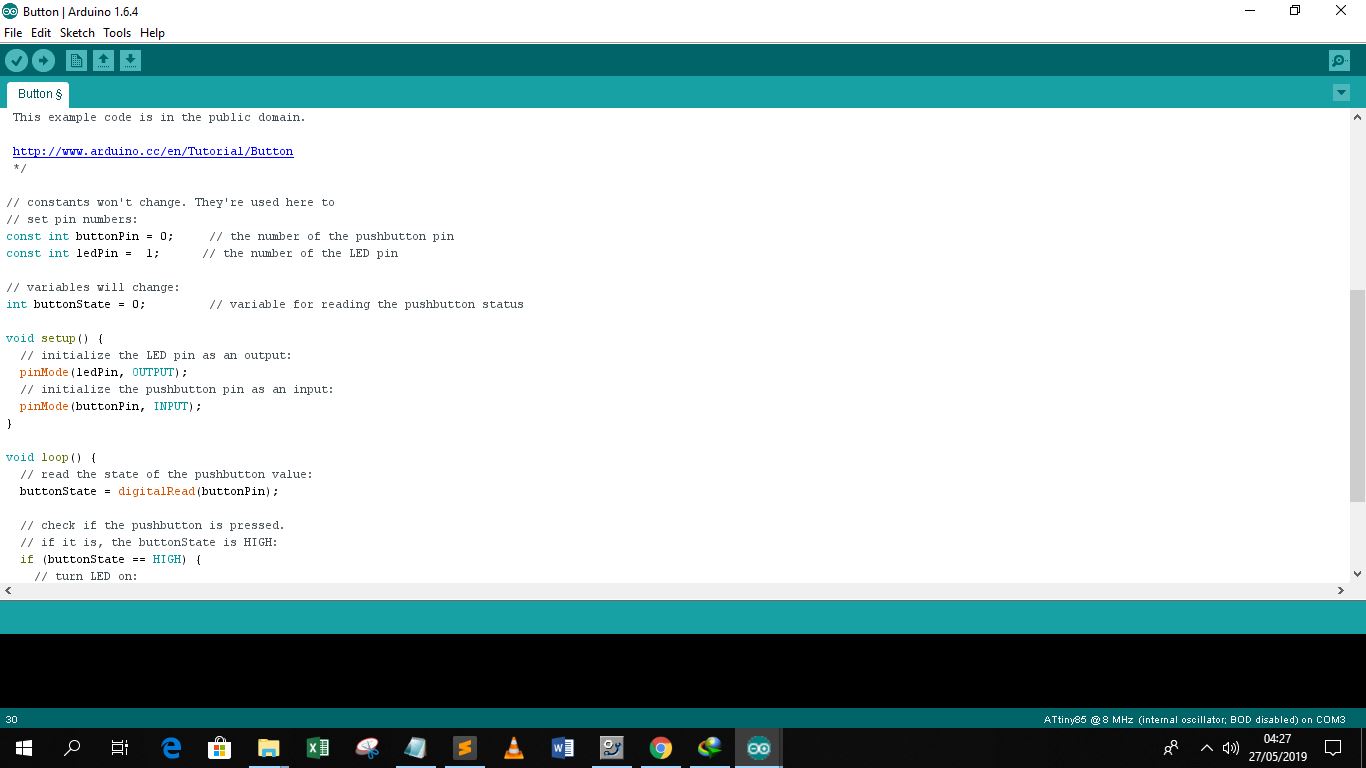Viewport: 1366px width, 768px height.
Task: Open the Tools menu
Action: (117, 33)
